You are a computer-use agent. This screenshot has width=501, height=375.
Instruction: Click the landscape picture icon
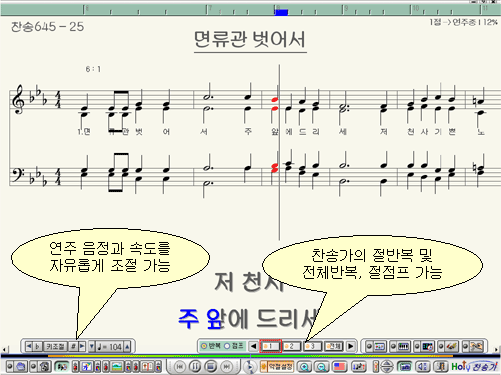tap(118, 367)
